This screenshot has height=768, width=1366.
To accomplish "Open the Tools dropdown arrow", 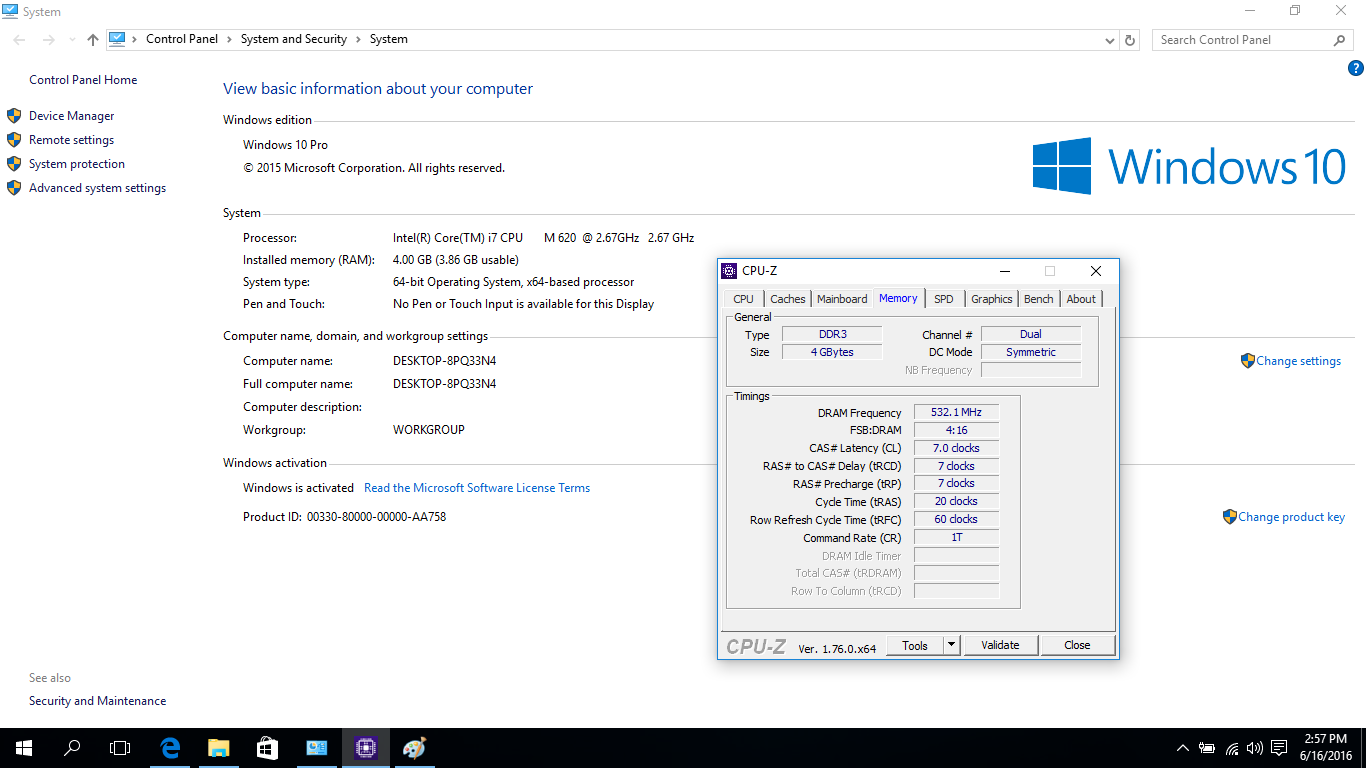I will 952,646.
